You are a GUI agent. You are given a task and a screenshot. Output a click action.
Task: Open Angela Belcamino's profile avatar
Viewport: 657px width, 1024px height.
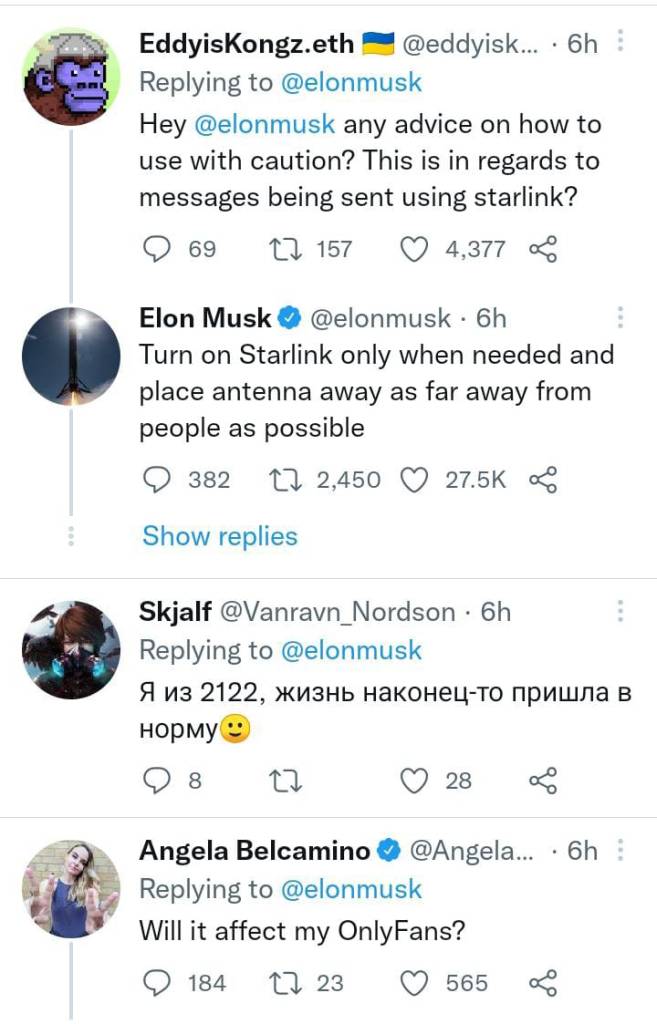pyautogui.click(x=71, y=887)
